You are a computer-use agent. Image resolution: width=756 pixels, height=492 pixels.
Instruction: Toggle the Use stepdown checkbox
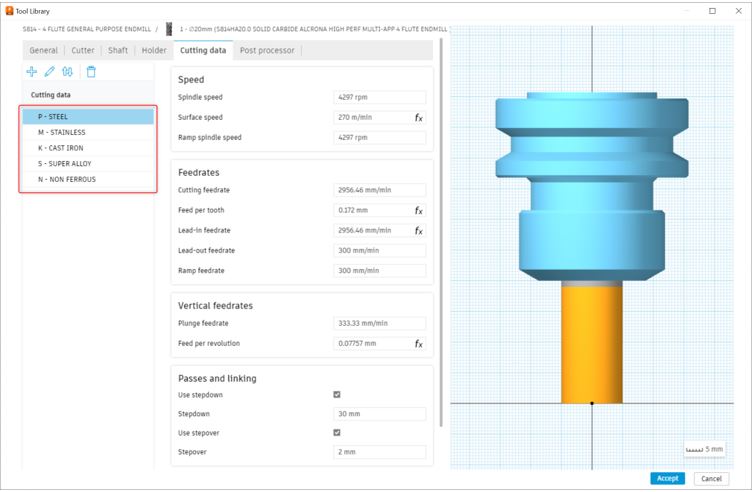click(337, 395)
